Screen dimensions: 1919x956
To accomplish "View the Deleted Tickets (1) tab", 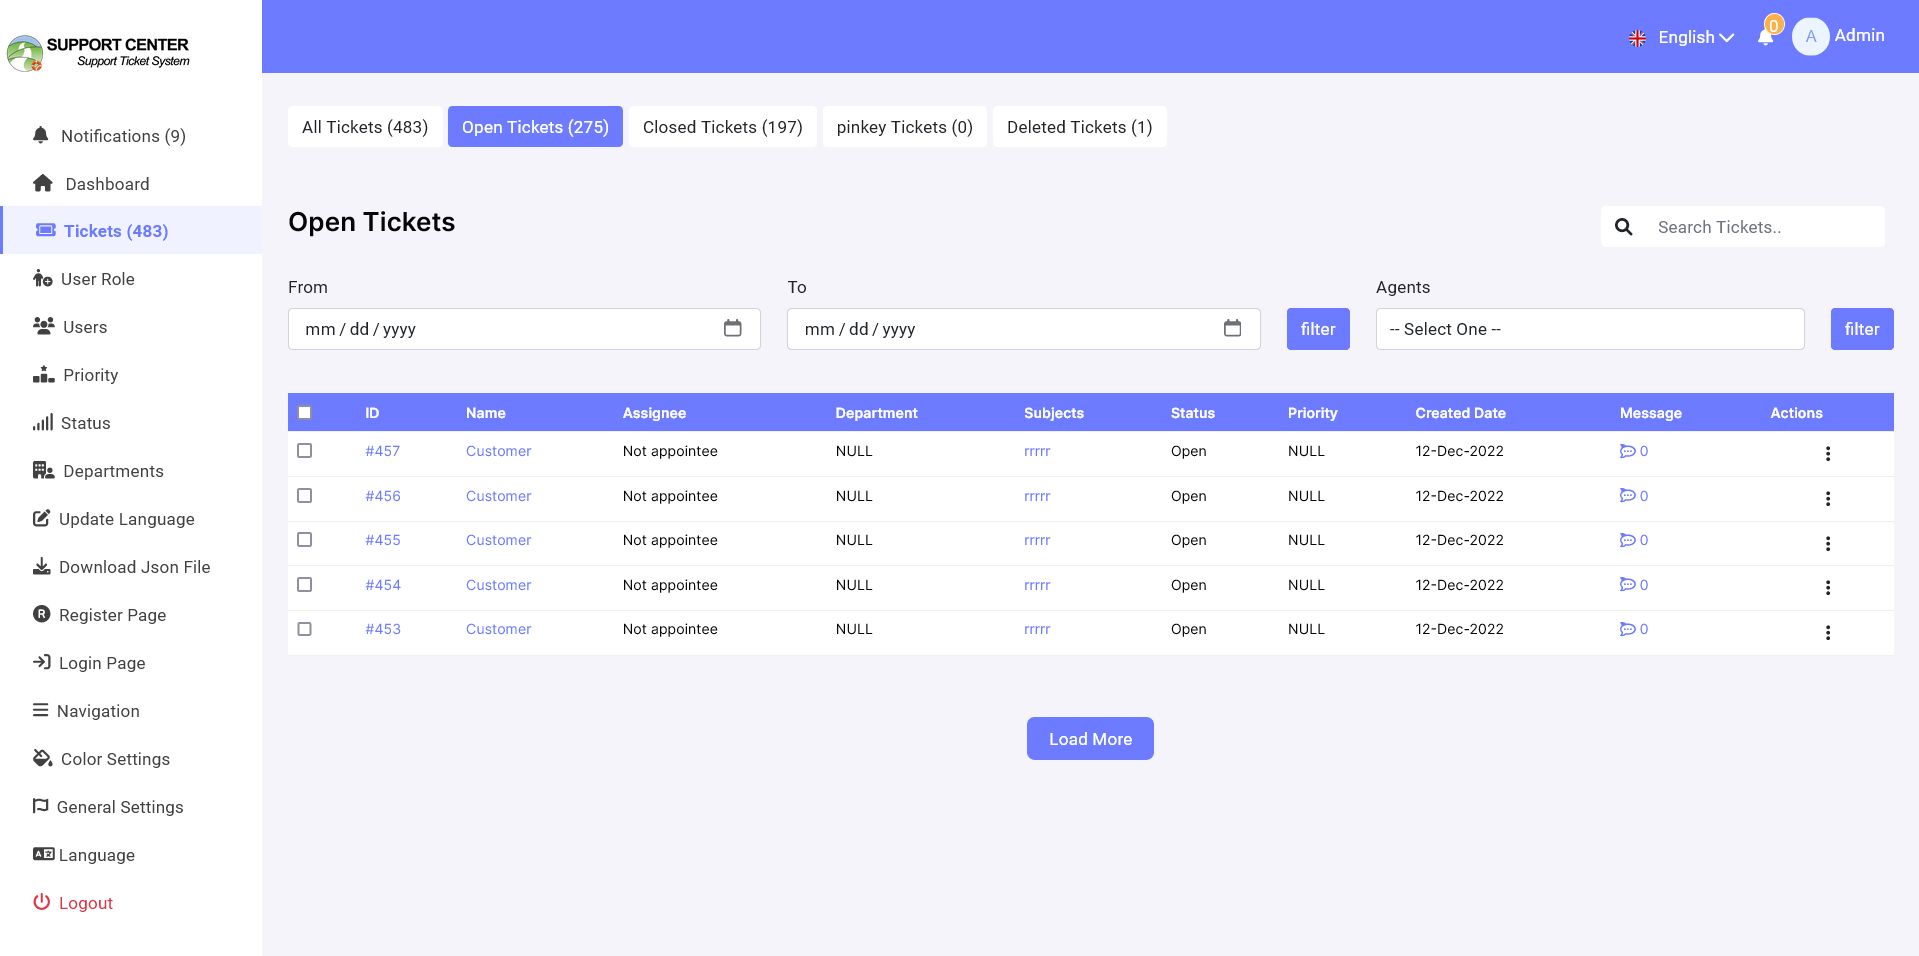I will [1080, 127].
